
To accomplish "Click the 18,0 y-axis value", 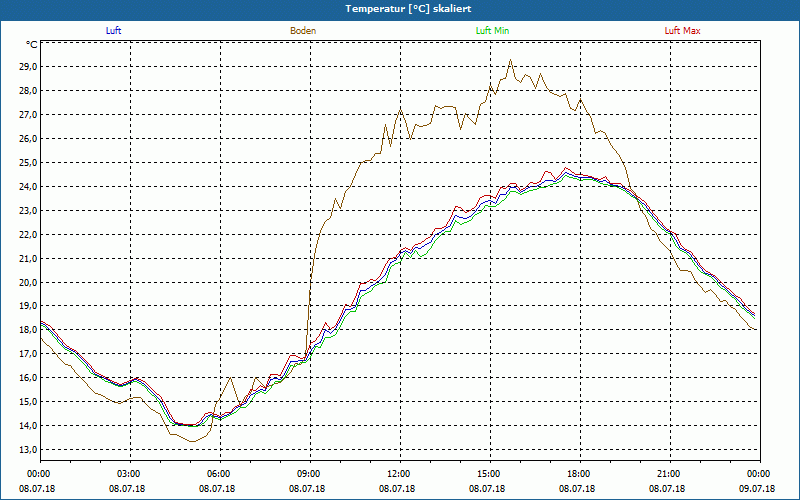I will [x=28, y=330].
